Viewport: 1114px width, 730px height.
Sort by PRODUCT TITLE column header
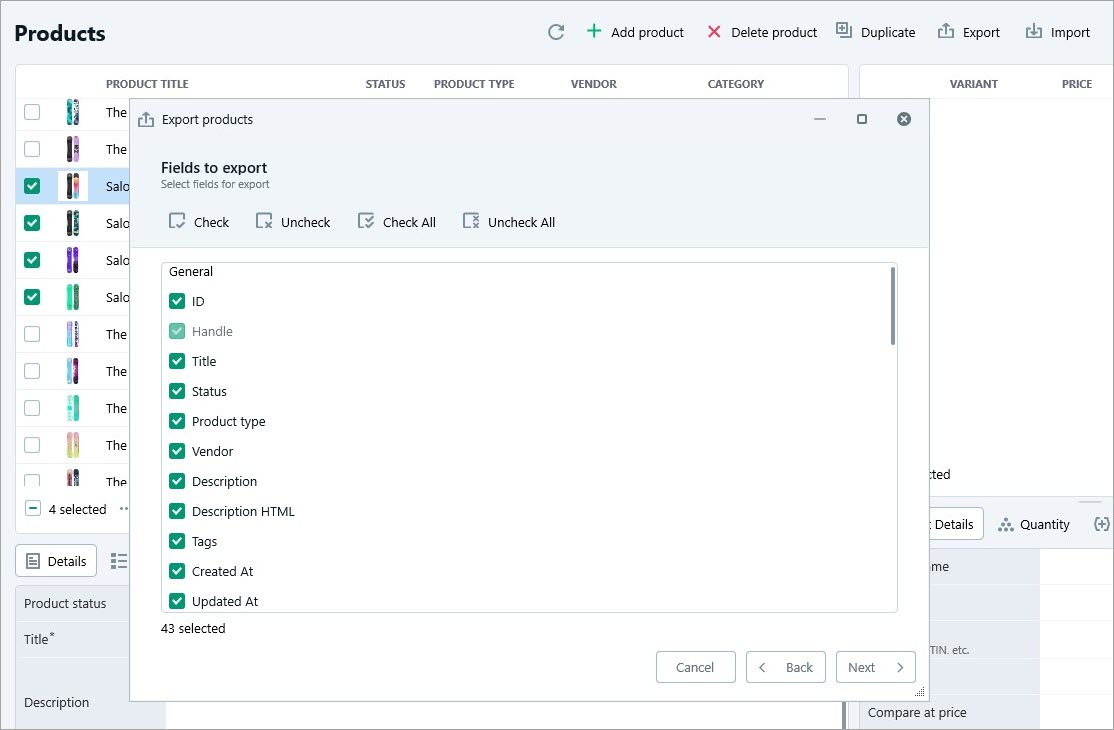pyautogui.click(x=147, y=84)
